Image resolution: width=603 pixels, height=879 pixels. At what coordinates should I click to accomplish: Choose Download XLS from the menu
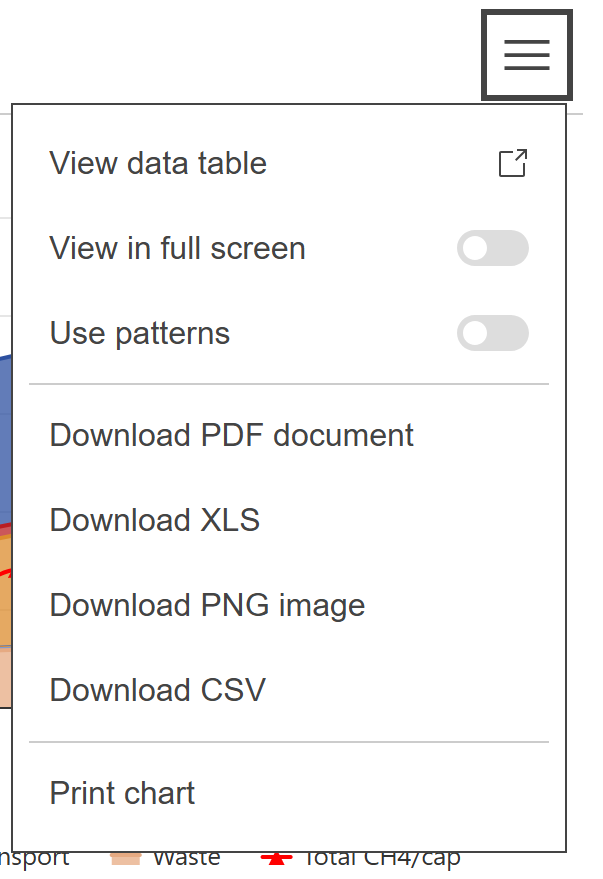pyautogui.click(x=155, y=521)
